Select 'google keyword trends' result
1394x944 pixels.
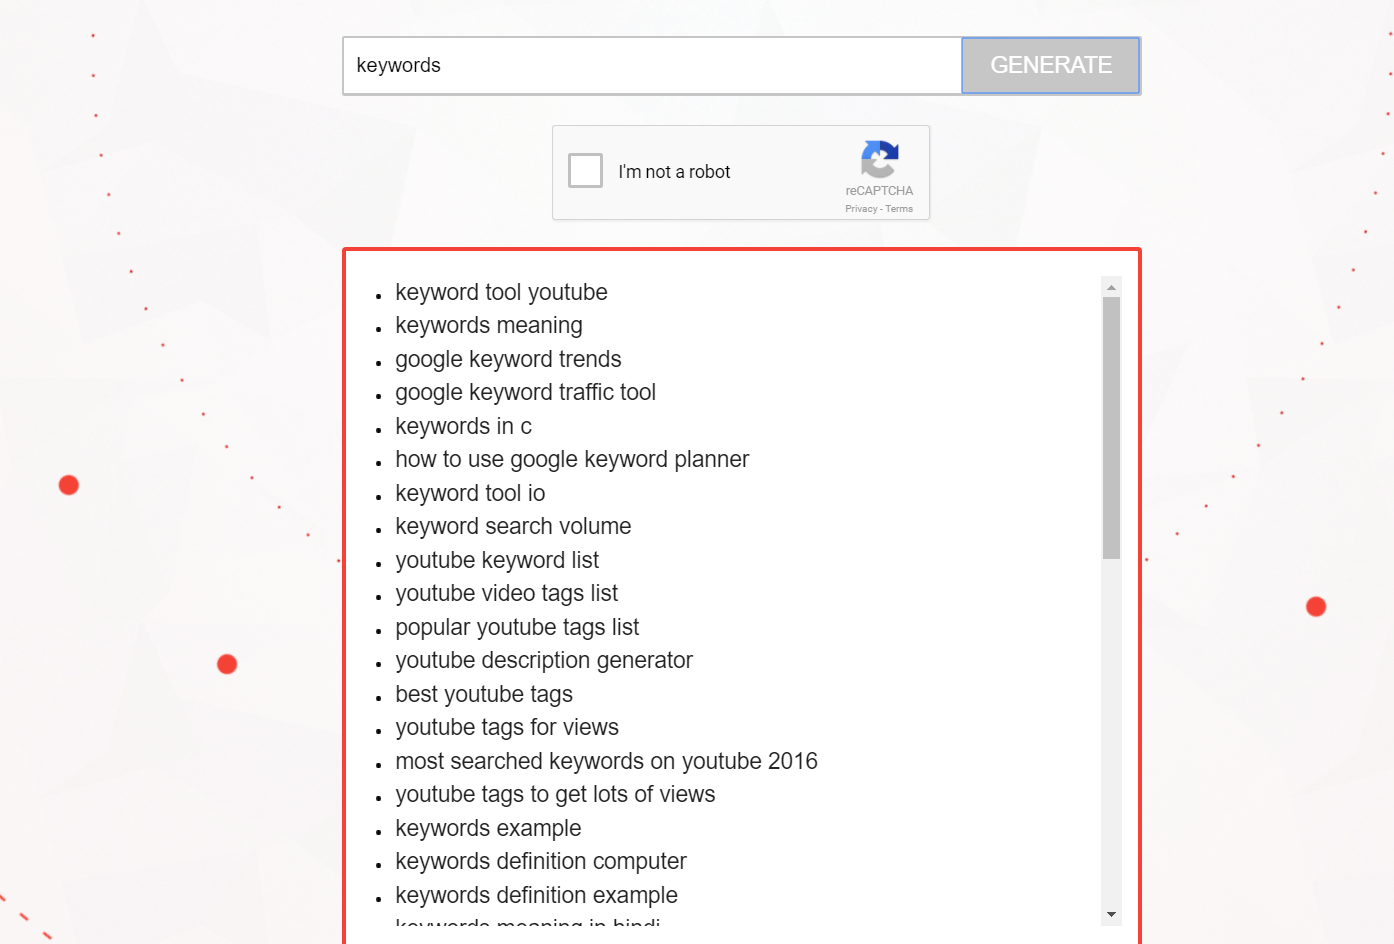(x=508, y=359)
